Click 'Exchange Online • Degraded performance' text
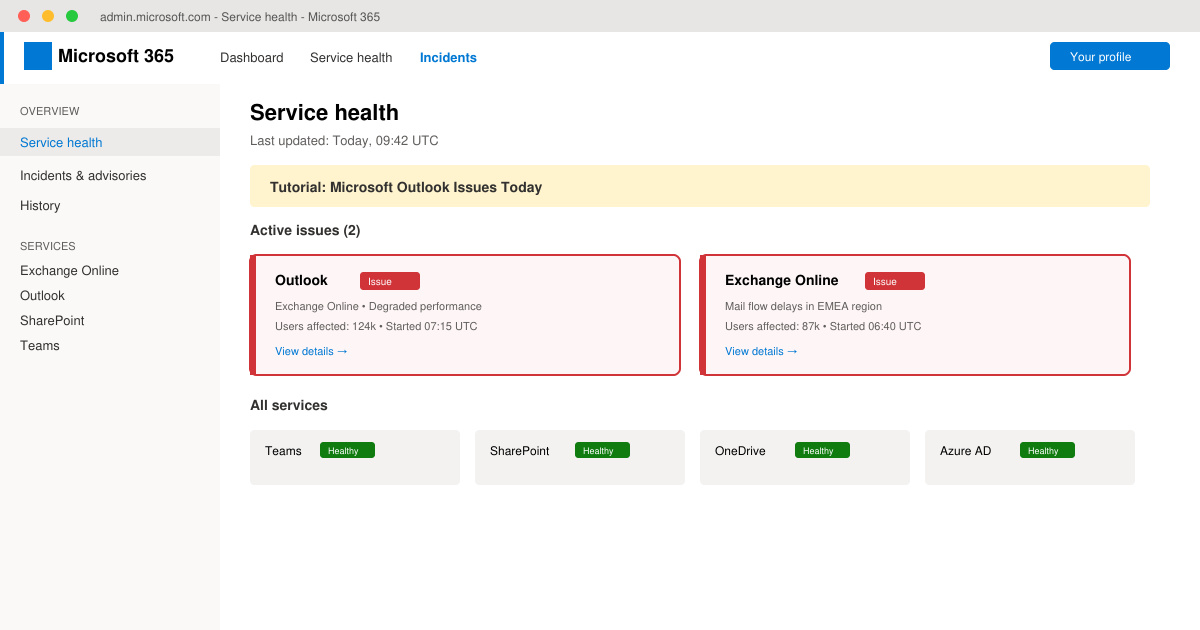Image resolution: width=1200 pixels, height=630 pixels. coord(378,306)
